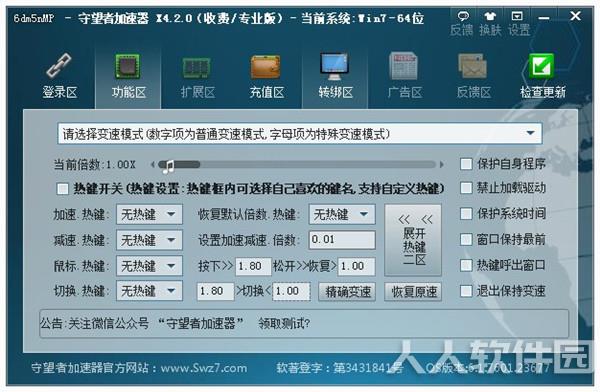The image size is (600, 392).
Task: Toggle the 热键开关 checkbox
Action: 62,189
